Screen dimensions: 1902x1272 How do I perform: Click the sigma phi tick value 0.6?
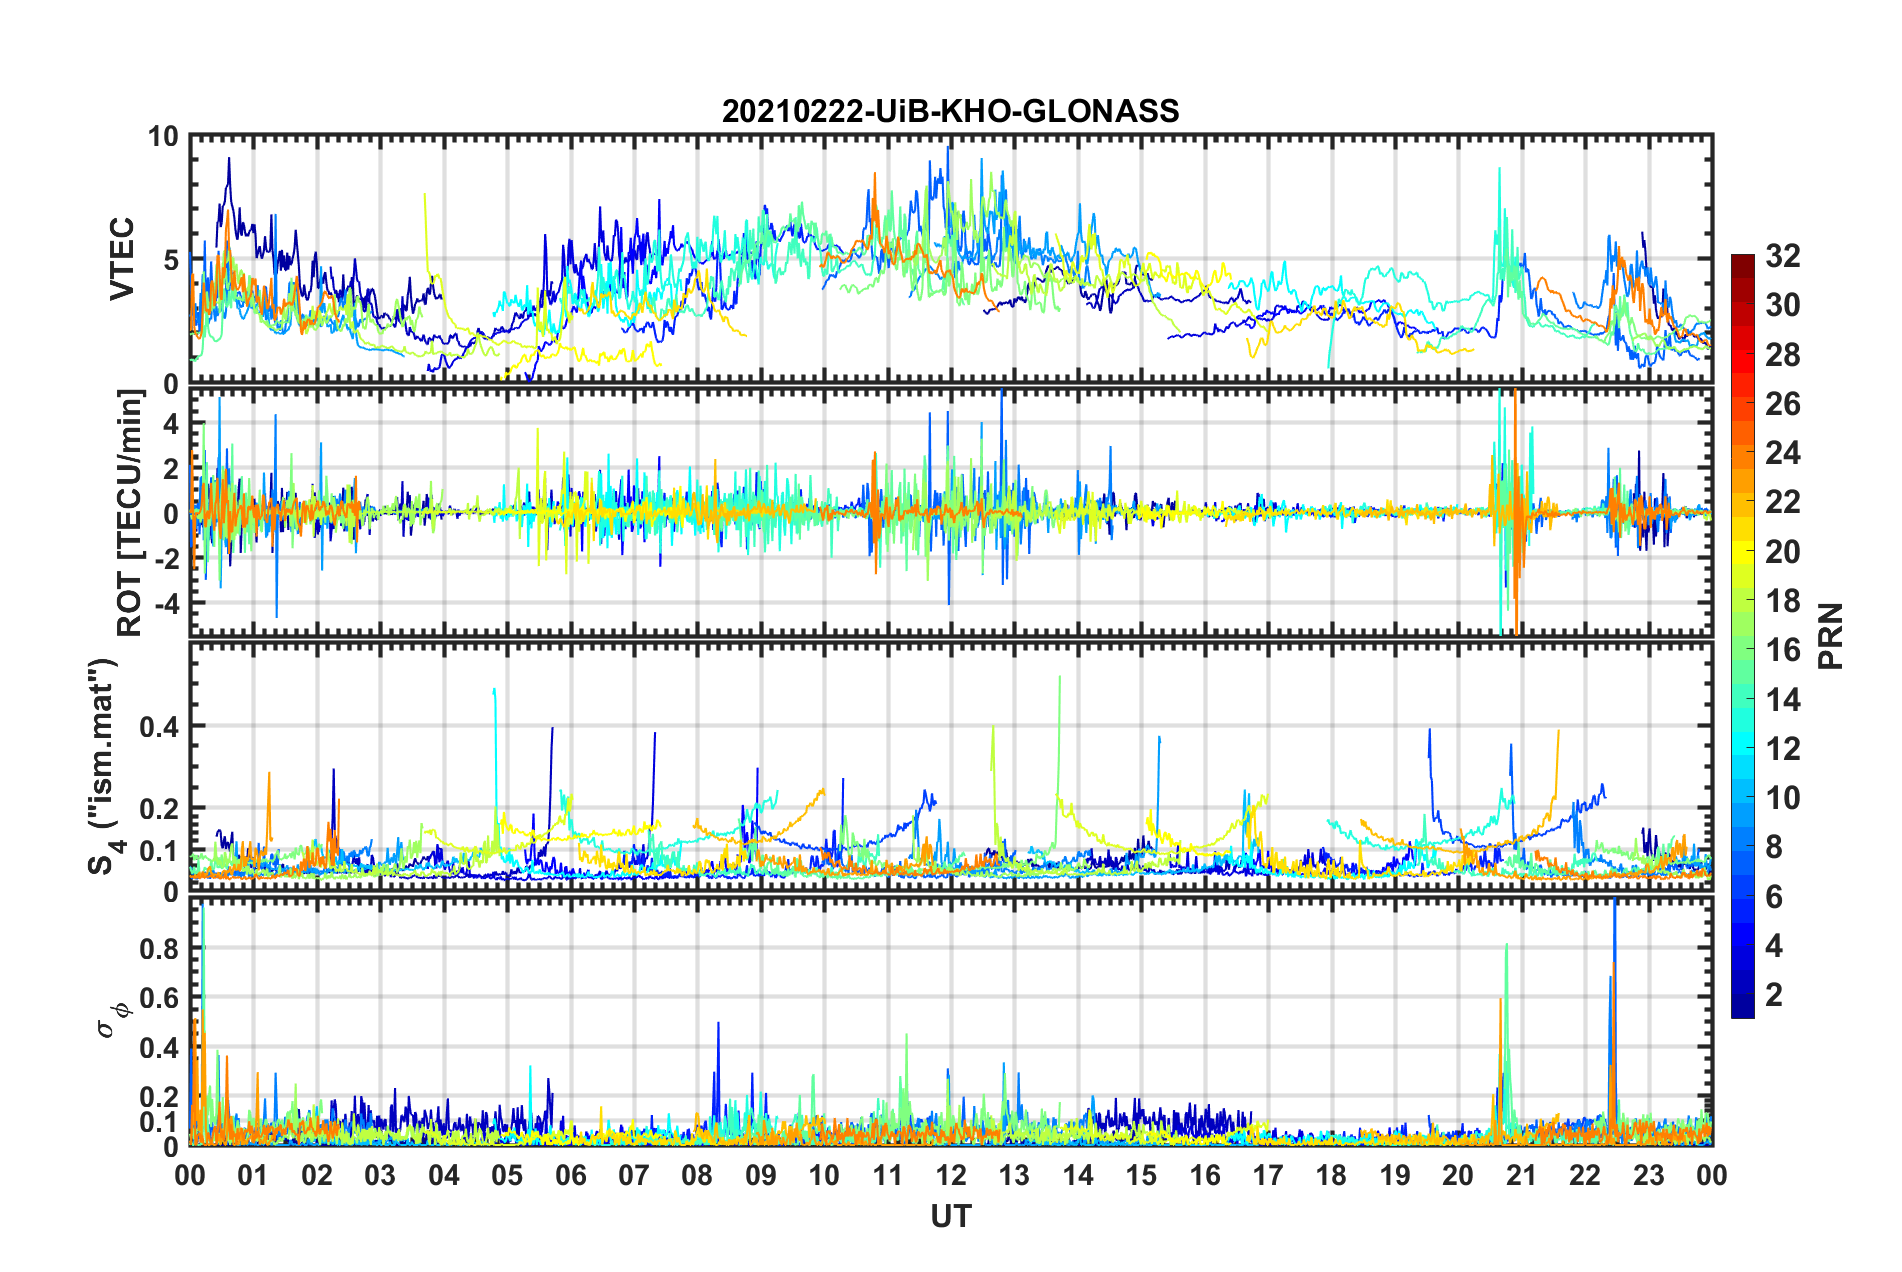coord(158,998)
